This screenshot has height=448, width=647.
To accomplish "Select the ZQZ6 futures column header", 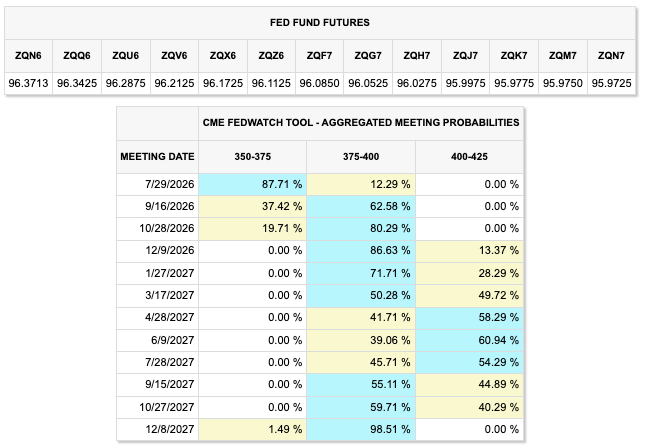I will pos(272,56).
